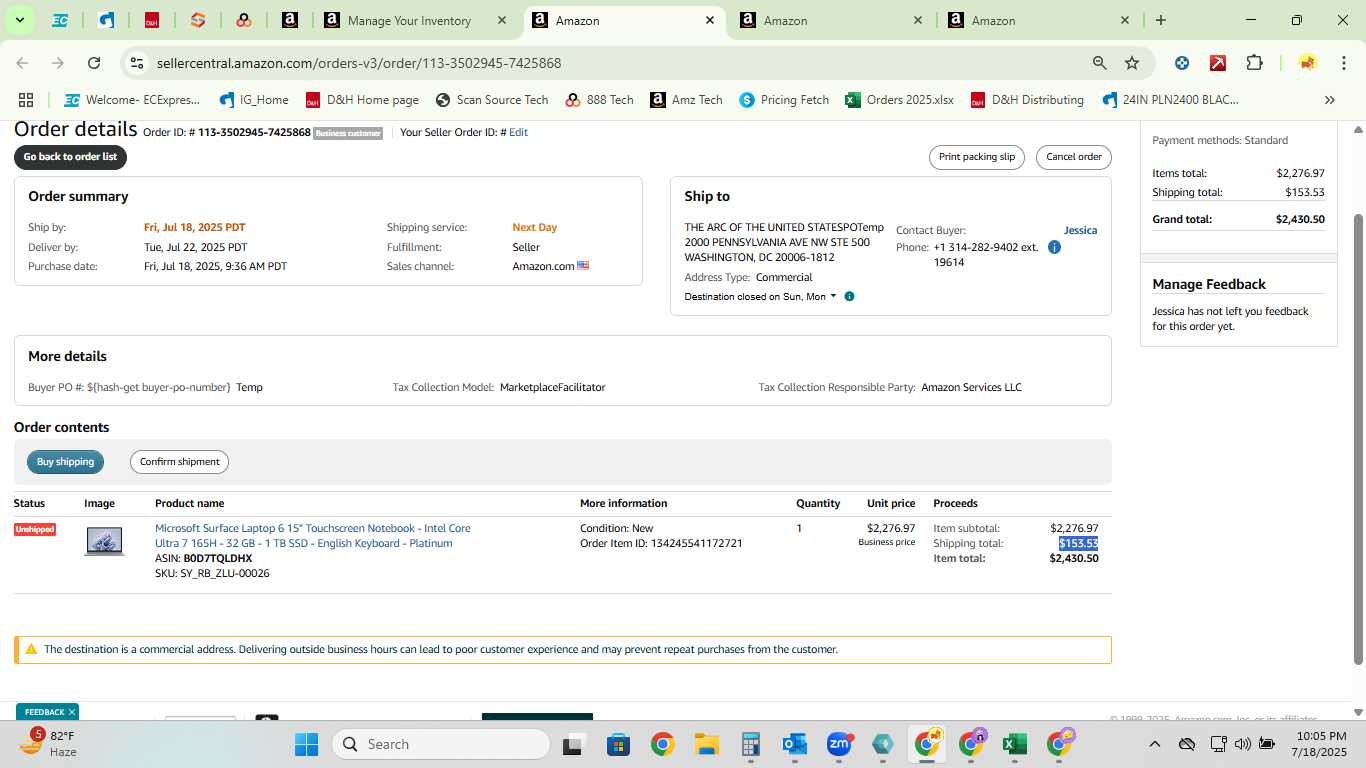The image size is (1366, 768).
Task: Open Task View on the taskbar
Action: pos(573,744)
